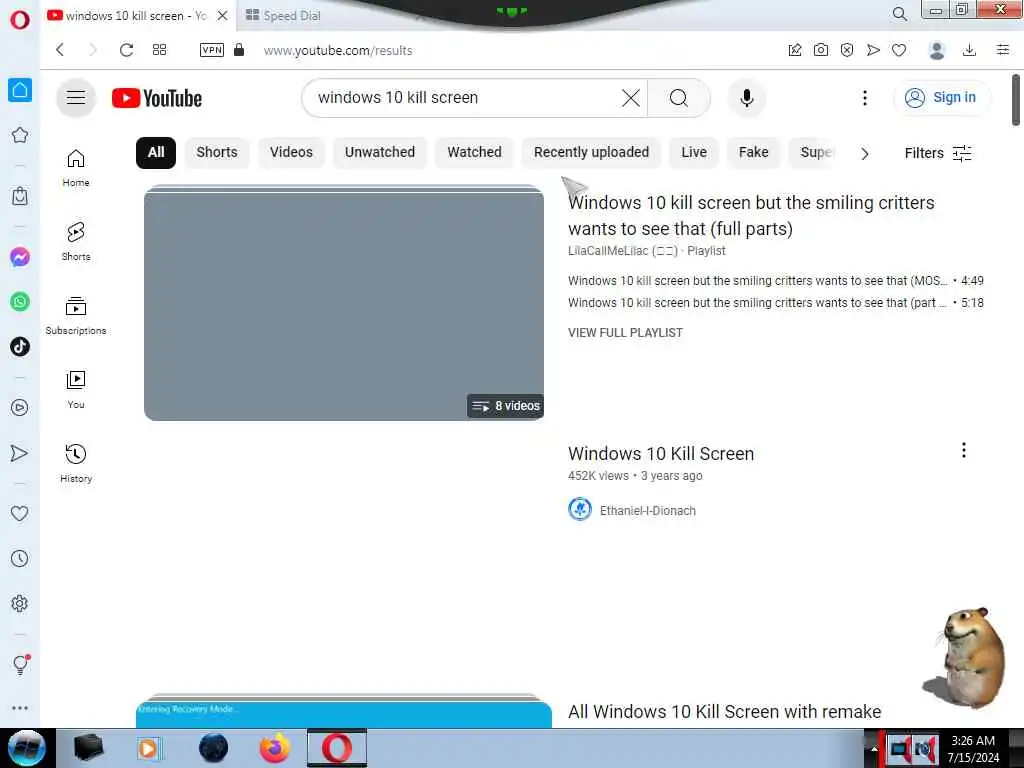Viewport: 1024px width, 768px height.
Task: Open History in left guide
Action: [76, 464]
